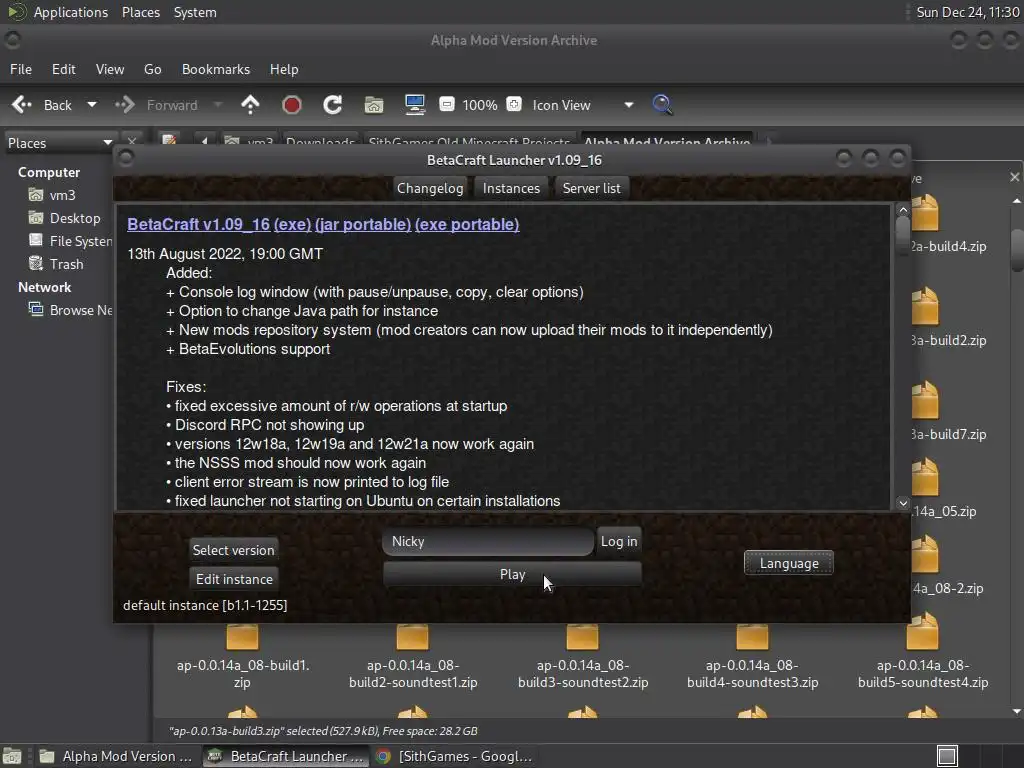1024x768 pixels.
Task: Select the 3a-build7.zip archive icon
Action: [926, 400]
